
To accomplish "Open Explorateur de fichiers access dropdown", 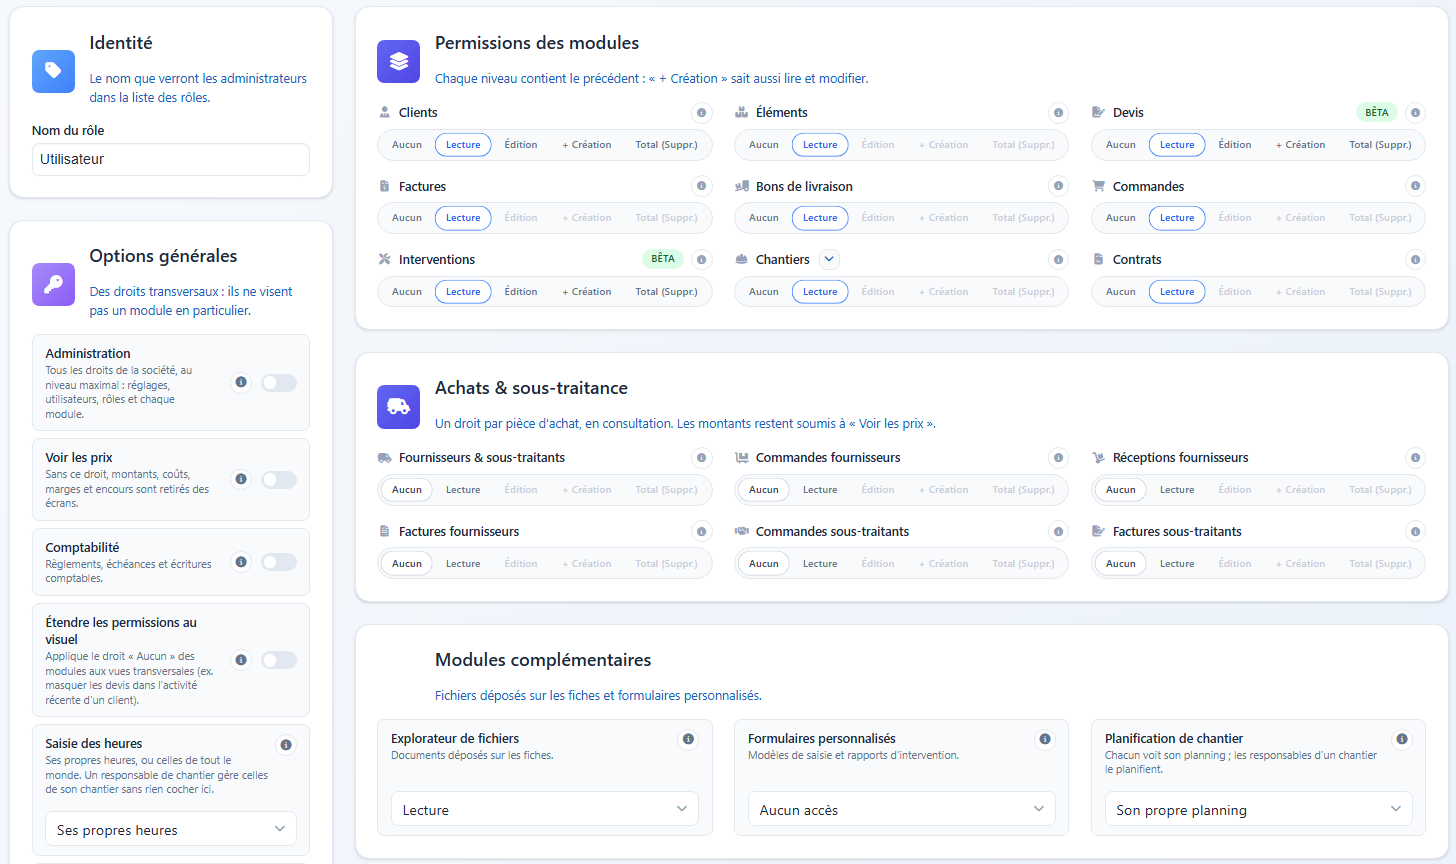I will pyautogui.click(x=545, y=809).
